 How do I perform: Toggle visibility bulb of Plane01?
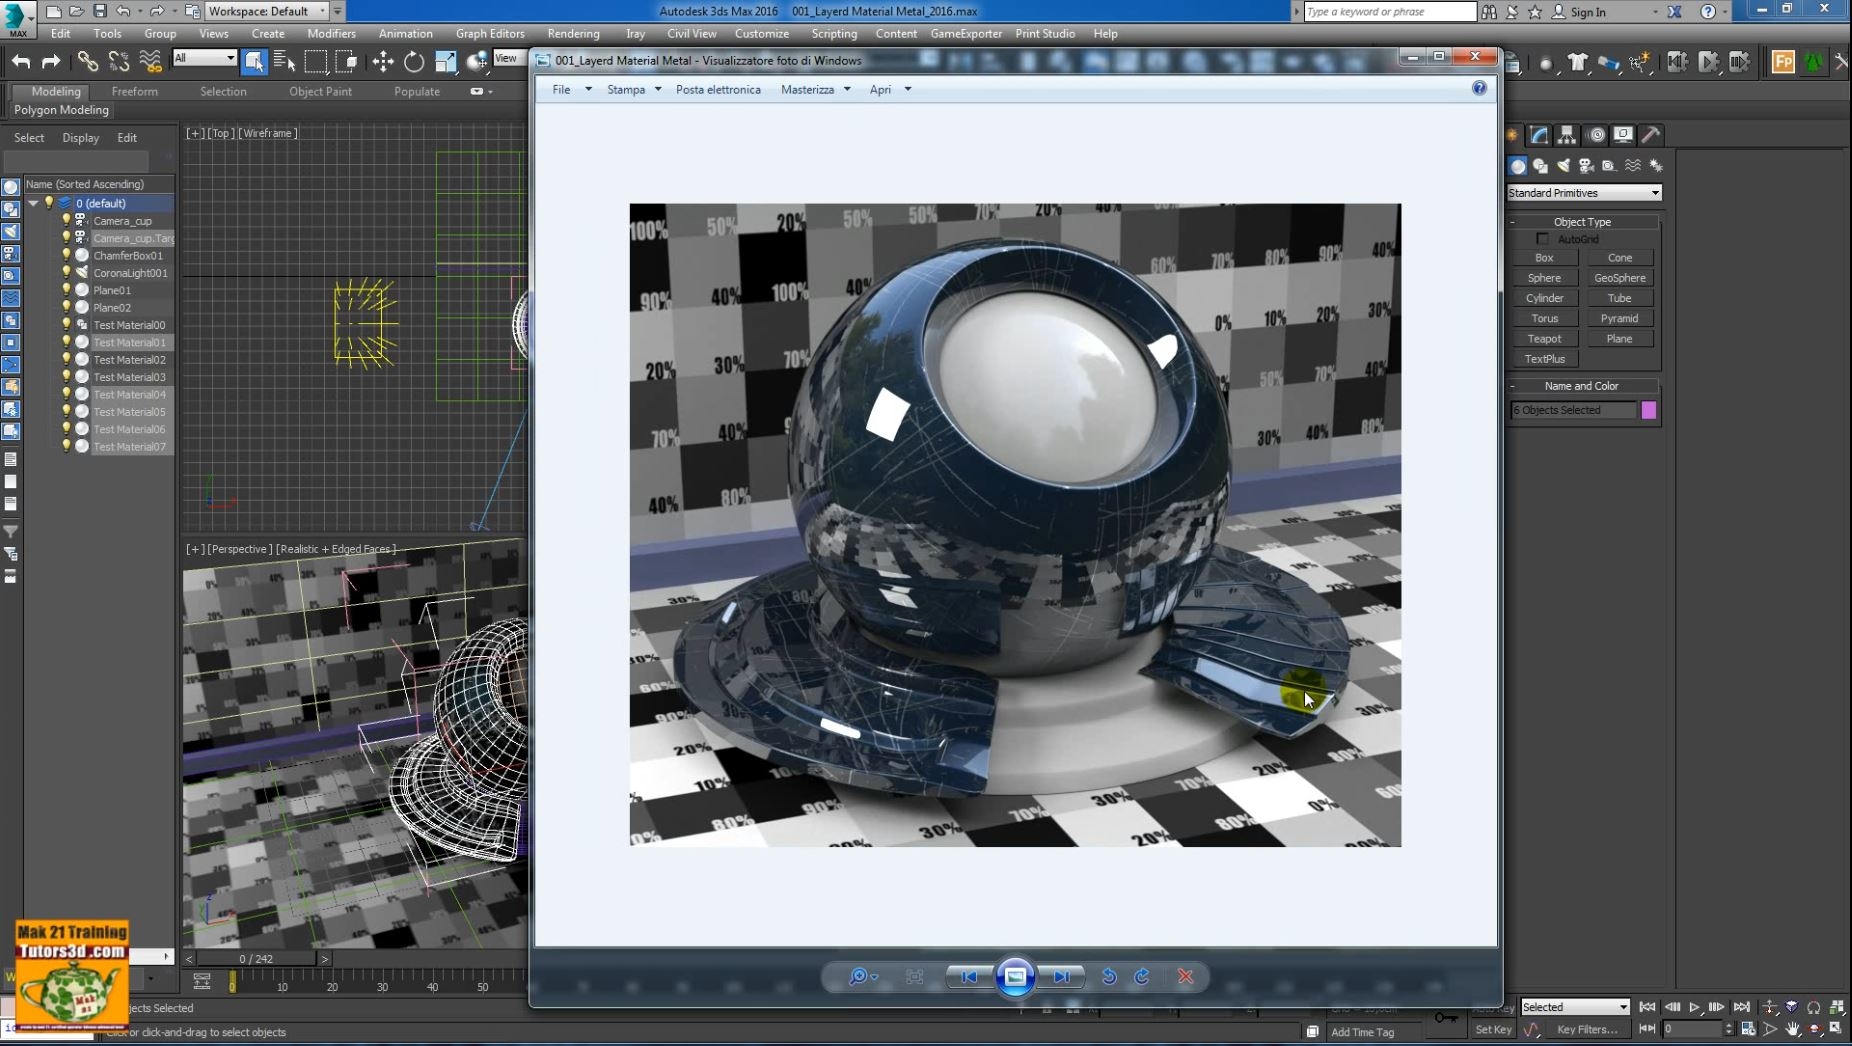tap(67, 290)
